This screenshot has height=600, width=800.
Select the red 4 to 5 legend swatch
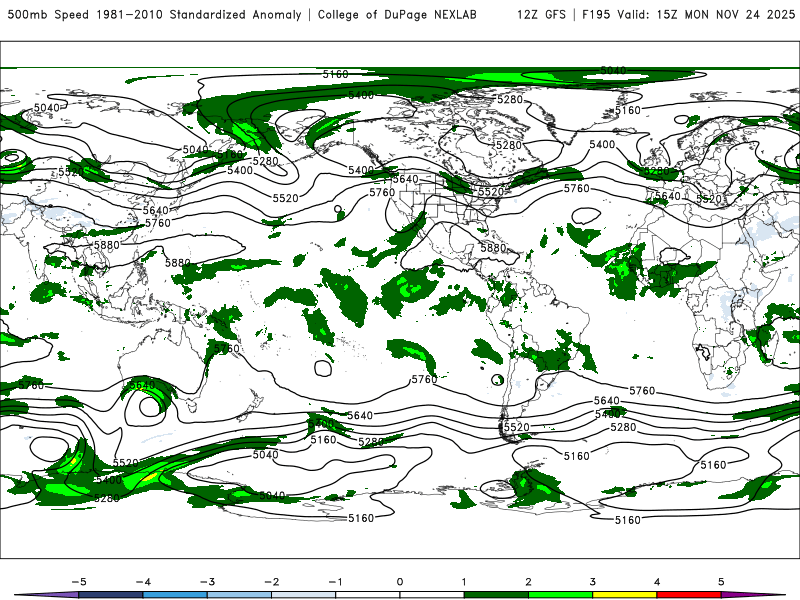pos(689,595)
